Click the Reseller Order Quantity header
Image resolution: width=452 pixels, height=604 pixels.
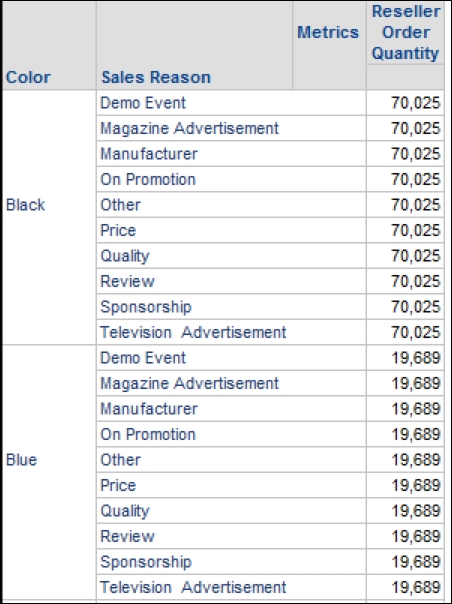405,33
